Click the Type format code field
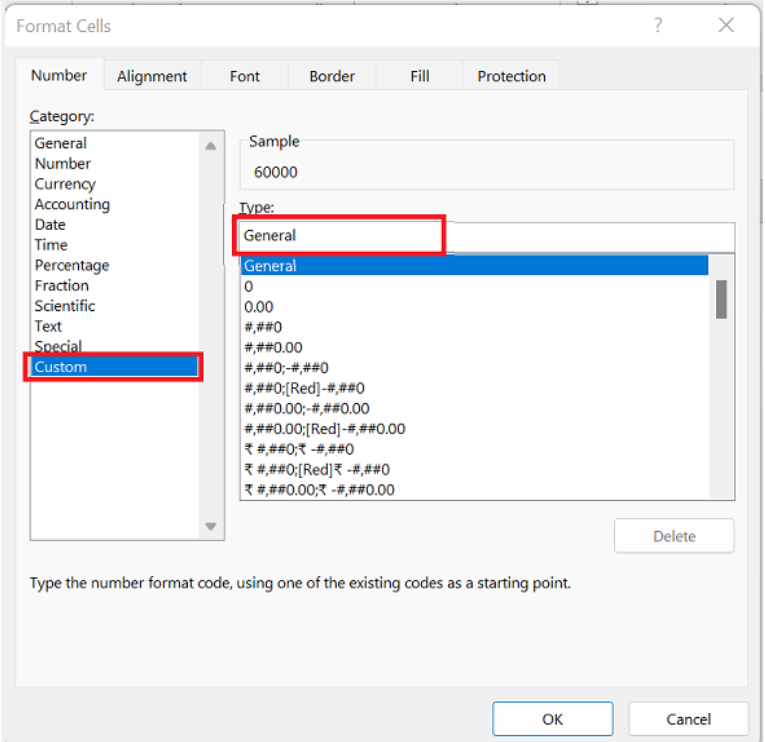The height and width of the screenshot is (742, 765). [x=487, y=236]
